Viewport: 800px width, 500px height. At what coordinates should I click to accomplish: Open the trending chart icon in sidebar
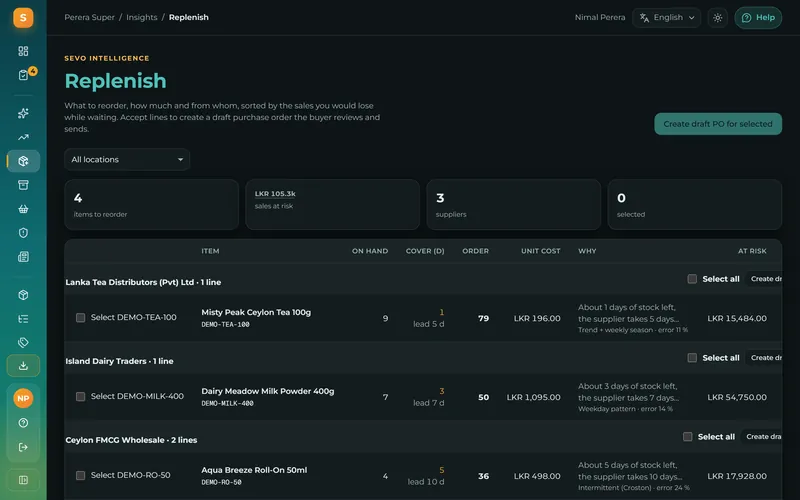23,137
